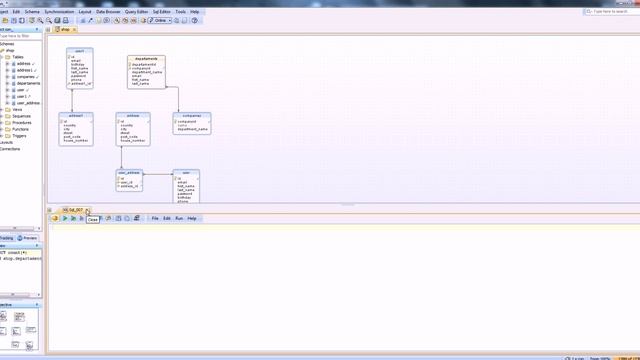Open the Tools menu in the menu bar
This screenshot has height=360, width=640.
coord(180,12)
